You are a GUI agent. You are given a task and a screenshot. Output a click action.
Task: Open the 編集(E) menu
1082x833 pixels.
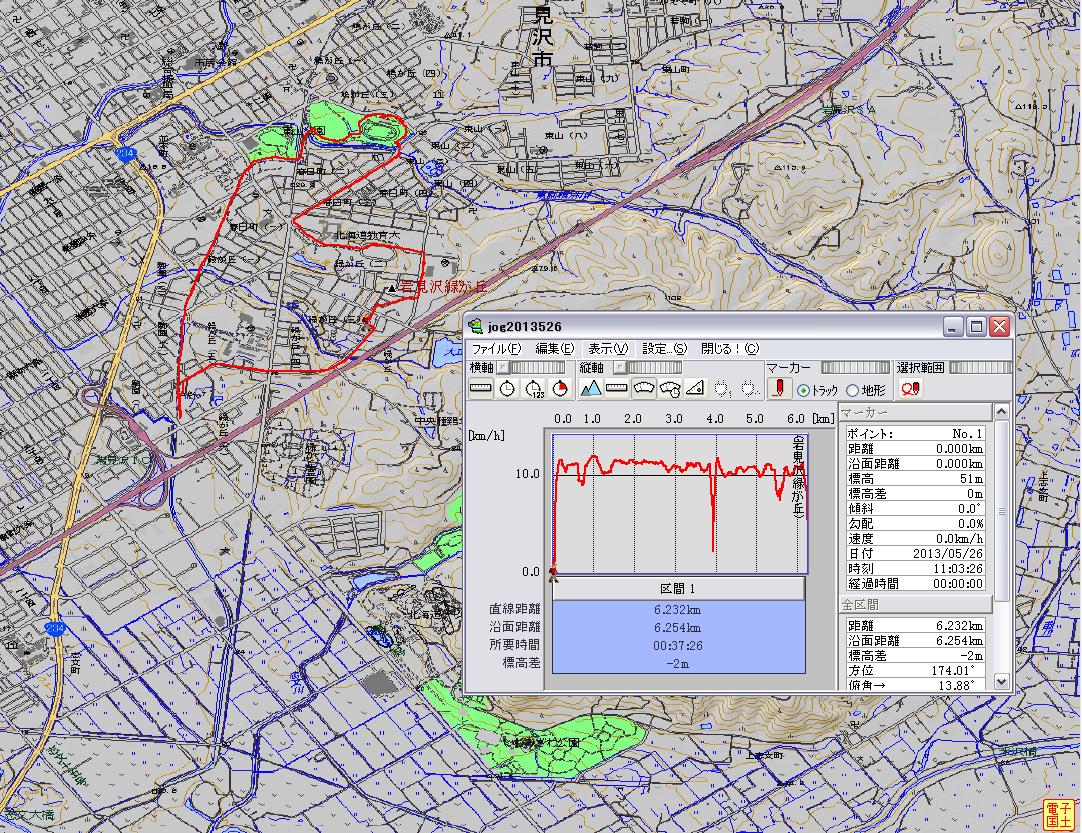pyautogui.click(x=555, y=349)
